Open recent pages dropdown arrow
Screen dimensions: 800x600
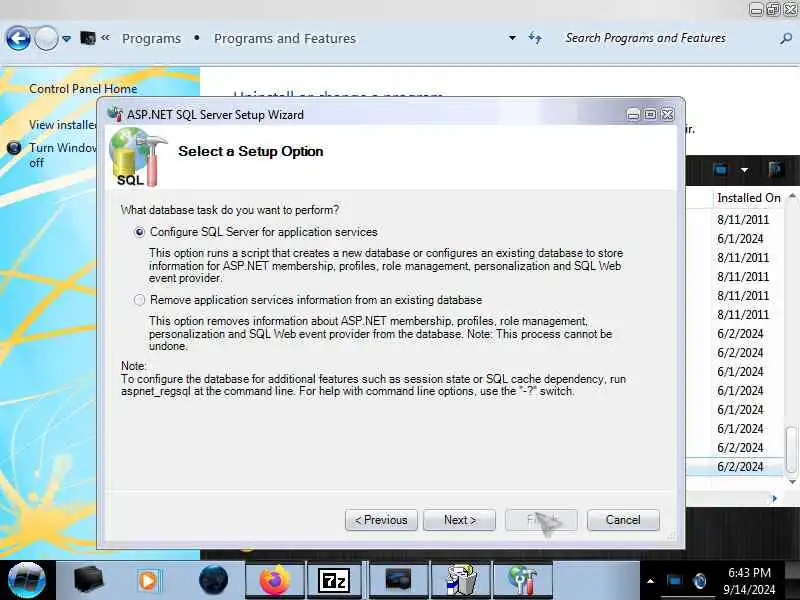[x=66, y=38]
